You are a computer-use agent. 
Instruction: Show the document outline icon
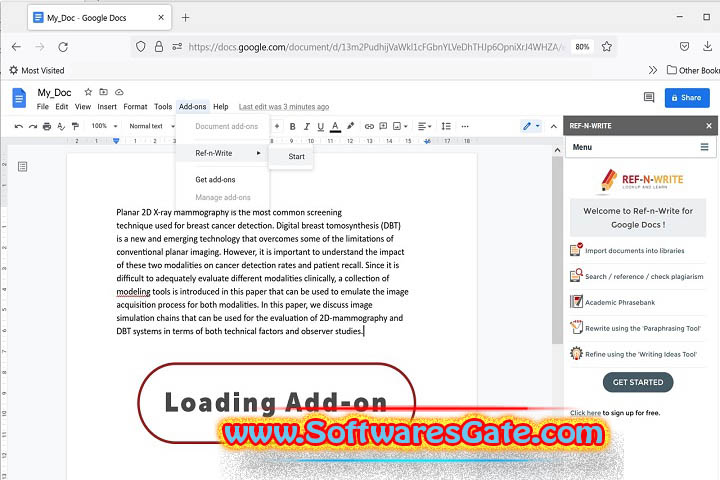pos(22,166)
